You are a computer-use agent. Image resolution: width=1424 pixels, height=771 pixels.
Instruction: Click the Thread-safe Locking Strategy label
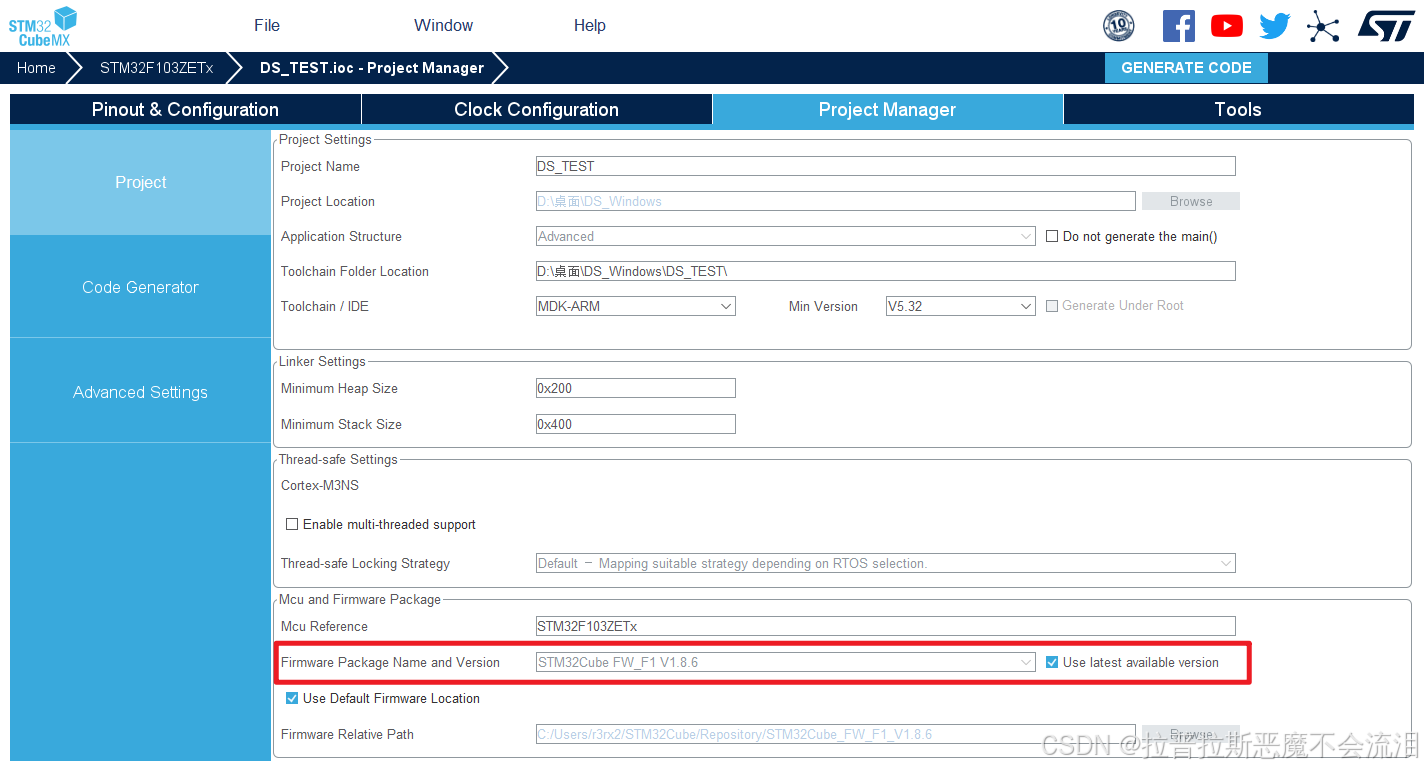pos(365,563)
